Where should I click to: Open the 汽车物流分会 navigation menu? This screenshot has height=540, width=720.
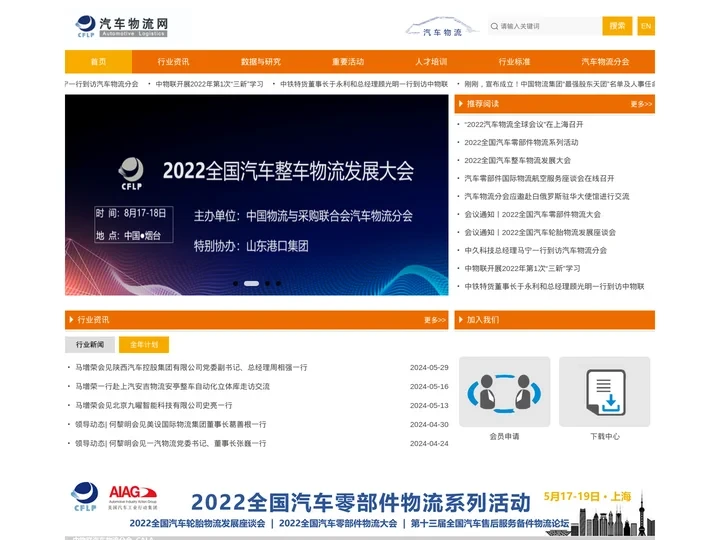point(605,62)
